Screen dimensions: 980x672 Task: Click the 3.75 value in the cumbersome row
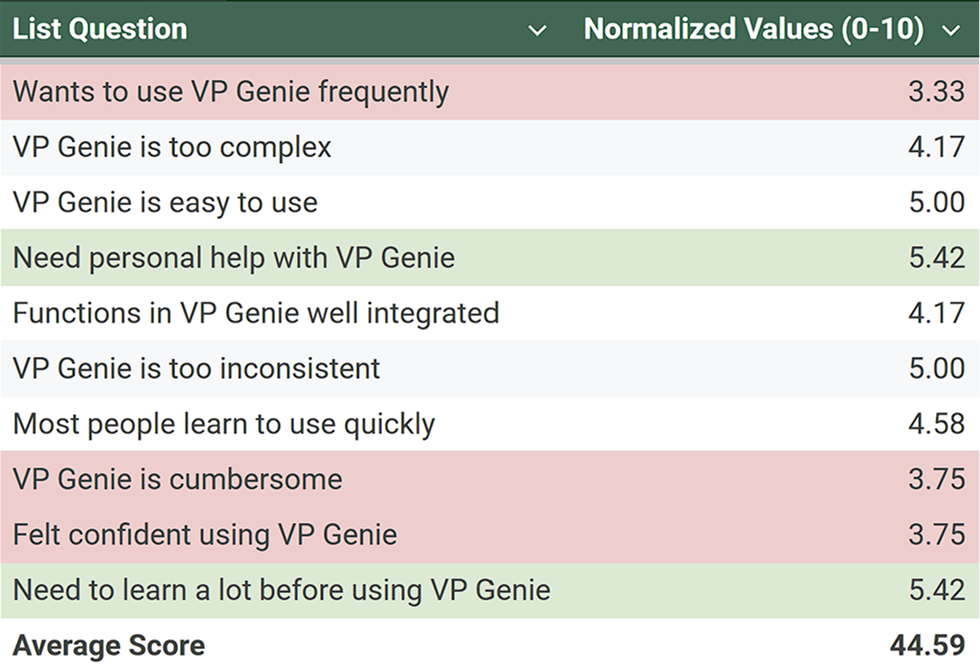(x=937, y=479)
